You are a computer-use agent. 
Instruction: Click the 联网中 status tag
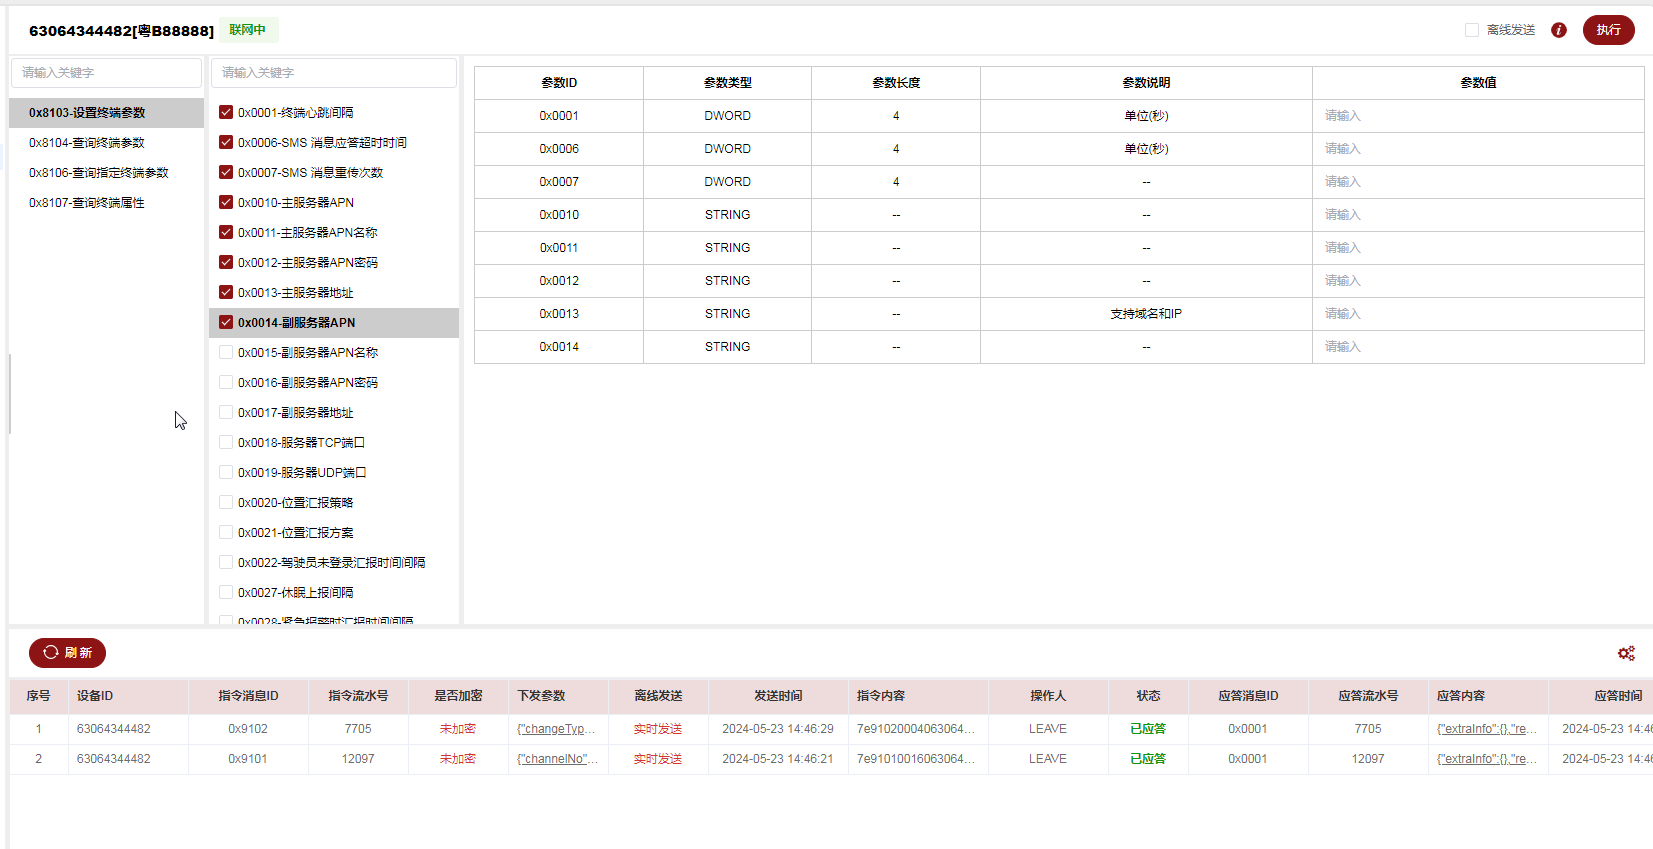(247, 30)
